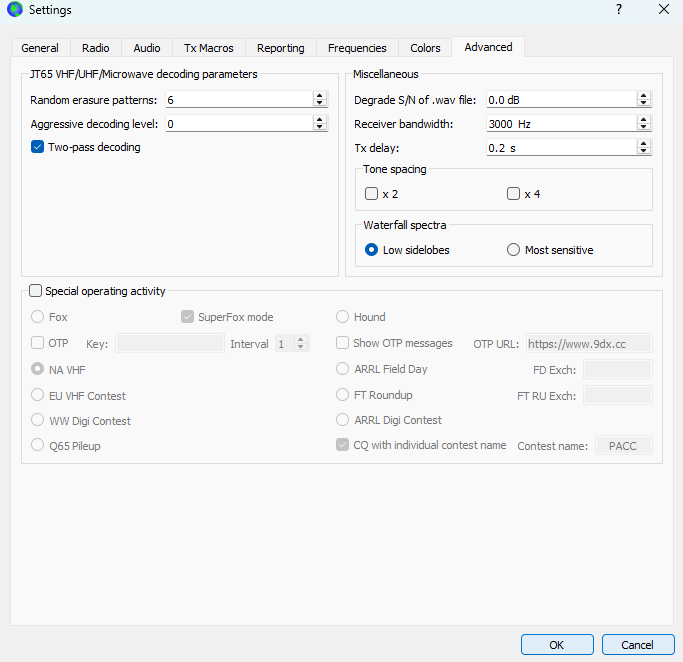This screenshot has height=662, width=683.
Task: Open the Radio settings tab
Action: pos(96,48)
